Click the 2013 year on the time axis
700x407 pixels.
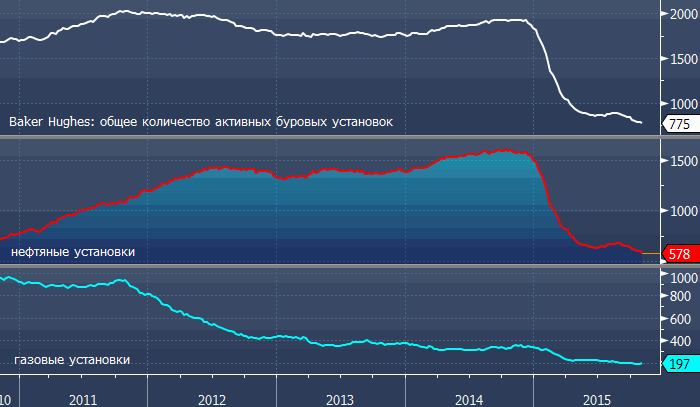click(x=341, y=398)
